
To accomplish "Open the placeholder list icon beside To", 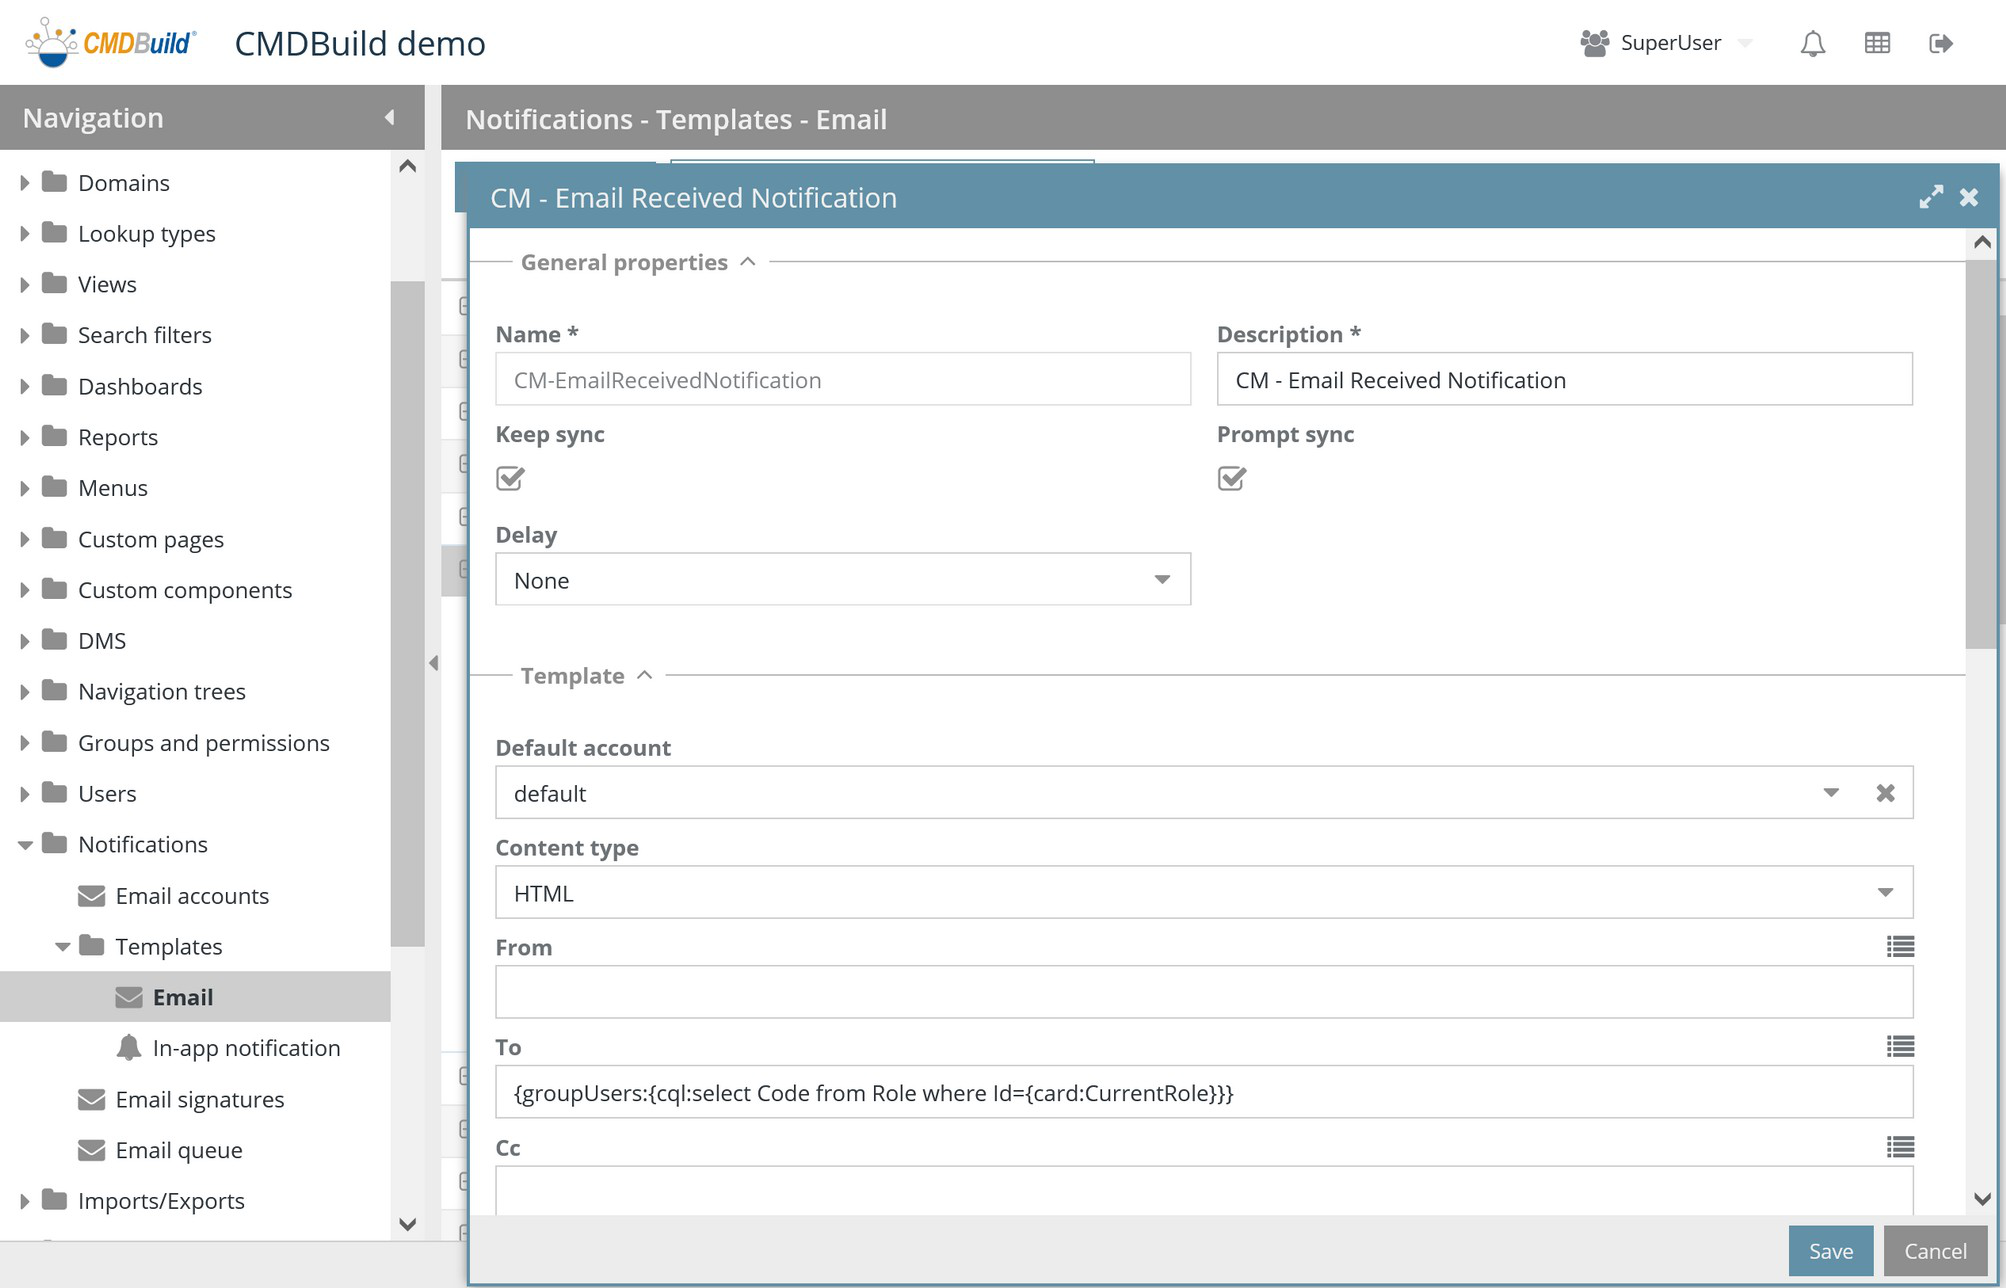I will click(x=1900, y=1046).
